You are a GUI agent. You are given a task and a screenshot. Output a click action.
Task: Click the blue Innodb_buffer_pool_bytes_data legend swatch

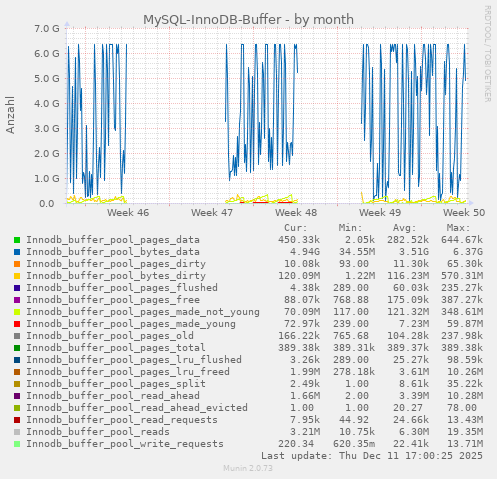click(x=17, y=252)
